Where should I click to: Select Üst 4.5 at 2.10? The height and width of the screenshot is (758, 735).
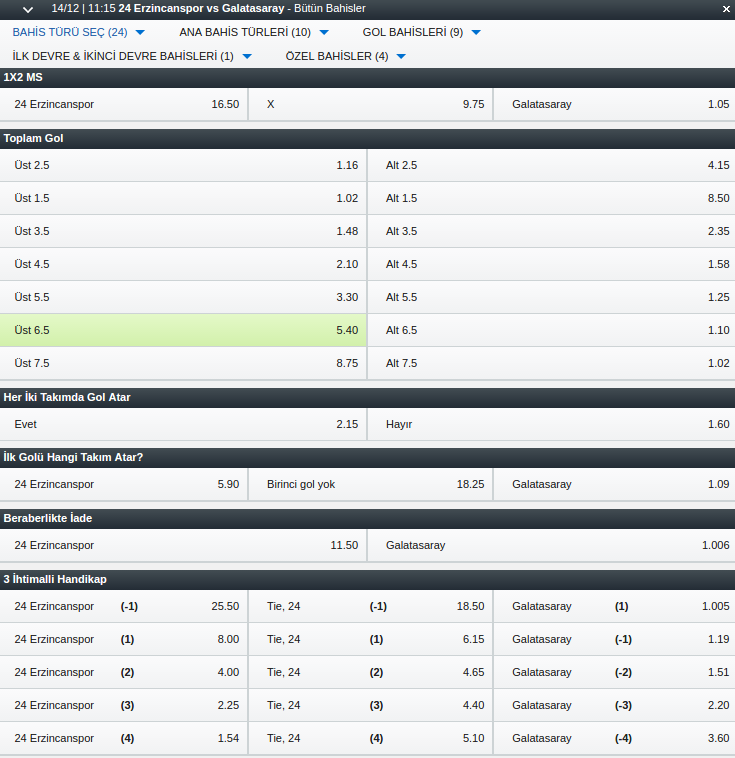(183, 264)
